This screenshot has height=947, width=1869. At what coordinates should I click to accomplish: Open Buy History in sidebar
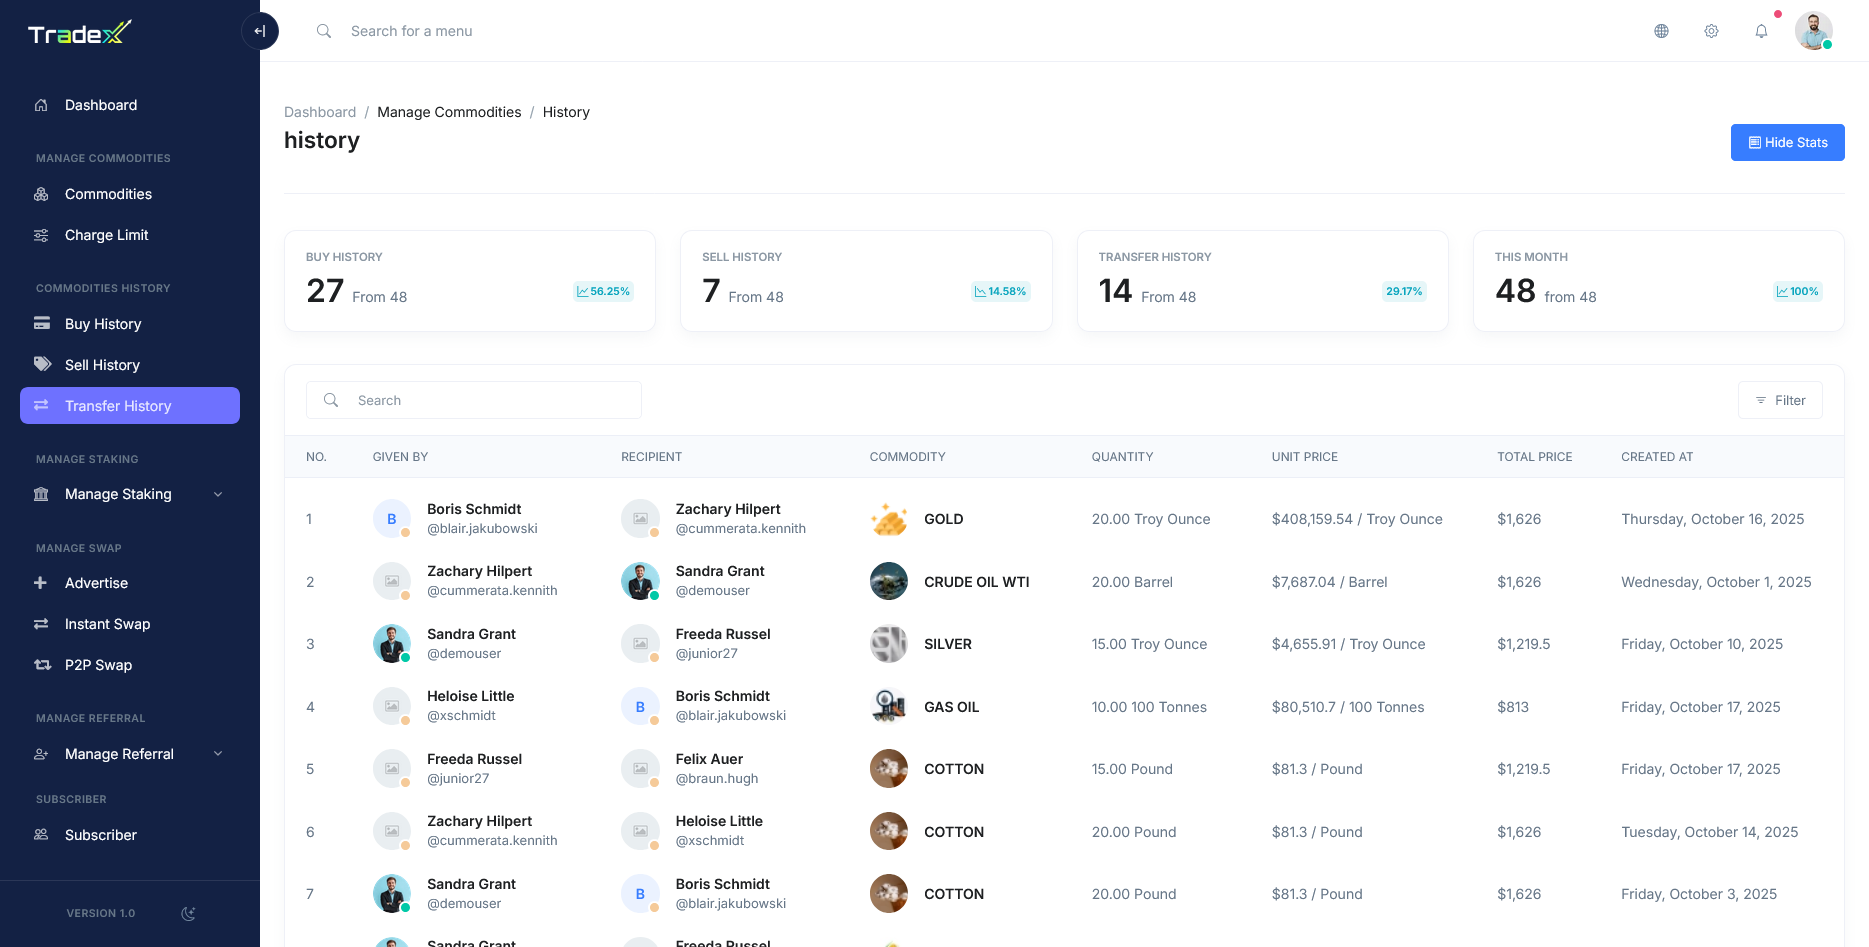coord(103,324)
